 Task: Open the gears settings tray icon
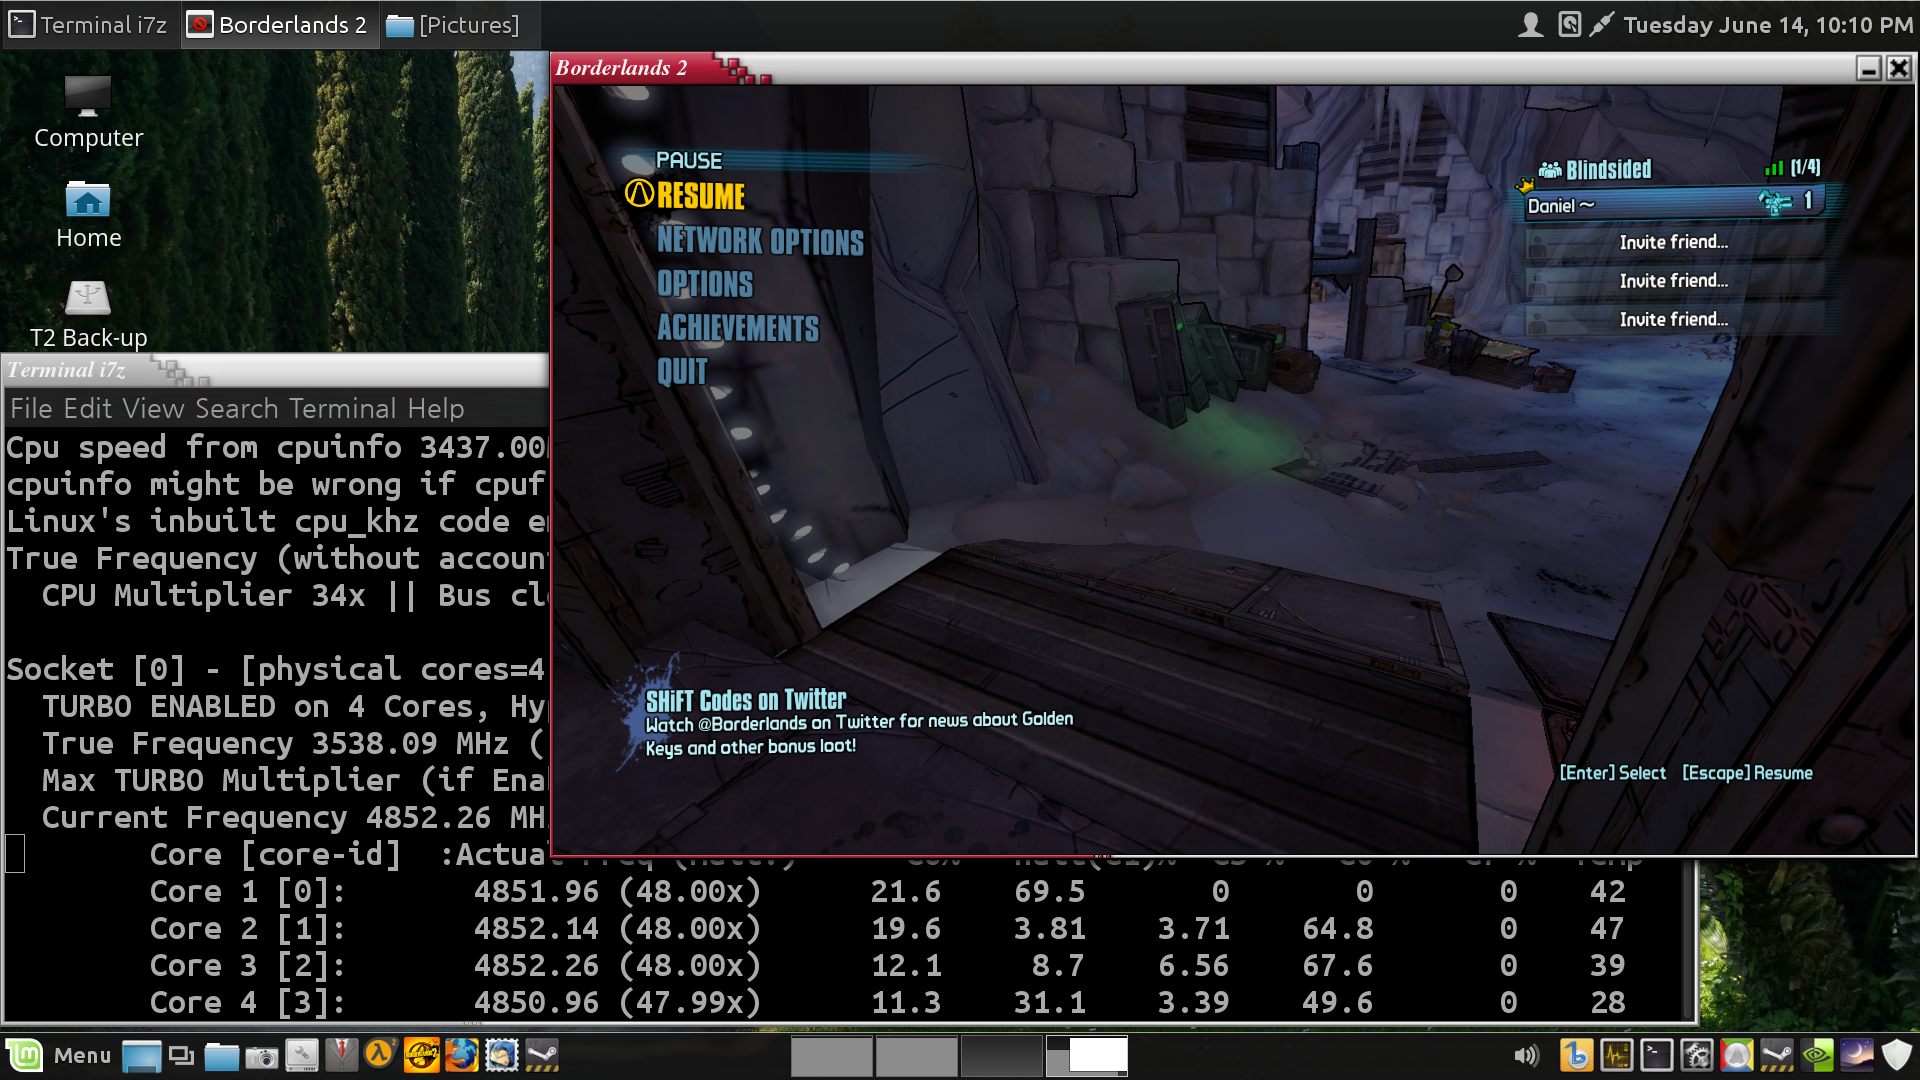click(1697, 1056)
